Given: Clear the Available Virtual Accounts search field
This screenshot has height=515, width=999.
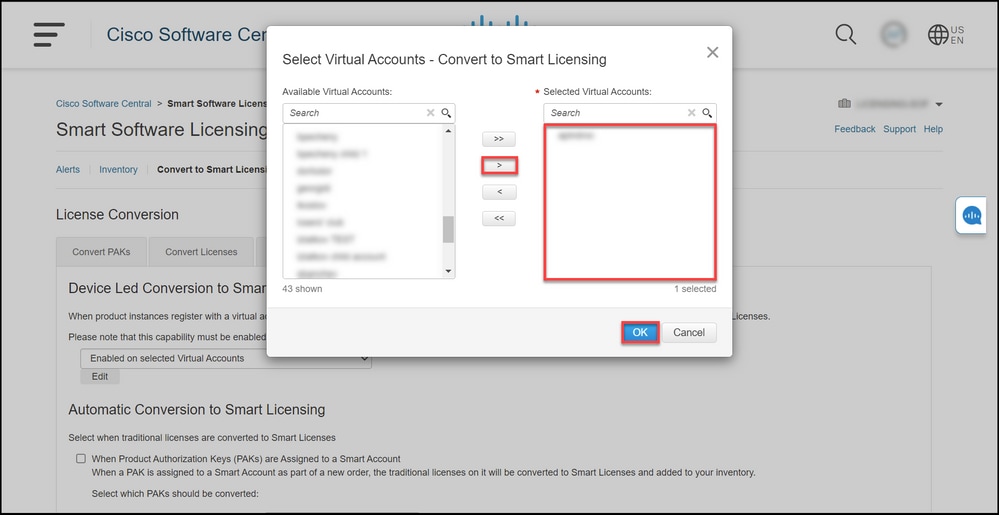Looking at the screenshot, I should 430,113.
